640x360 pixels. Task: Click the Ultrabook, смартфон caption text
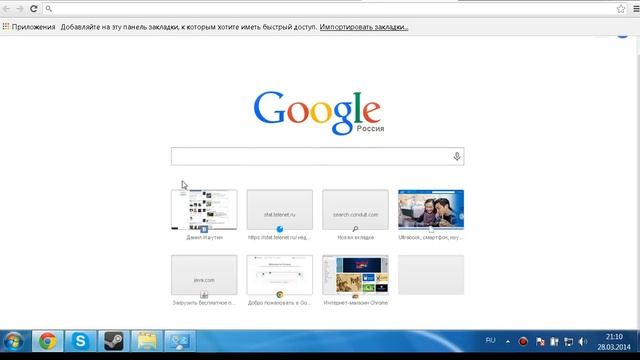[x=431, y=238]
